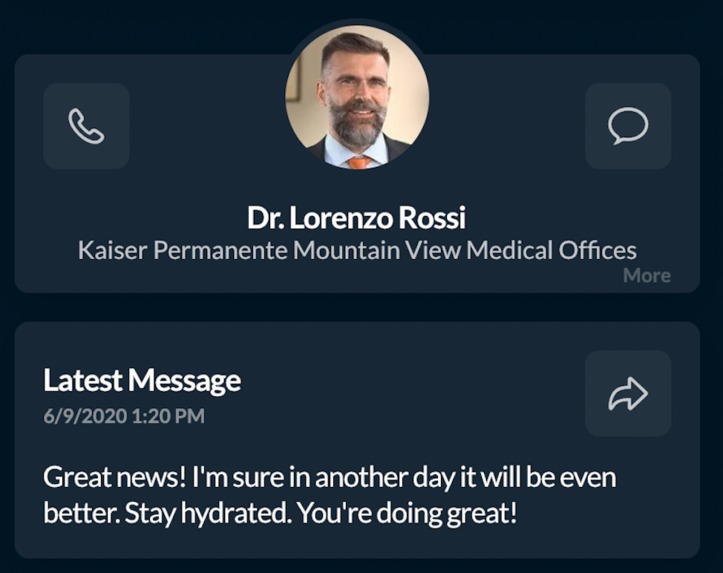Image resolution: width=723 pixels, height=573 pixels.
Task: Tap the message button tile background
Action: coord(628,126)
